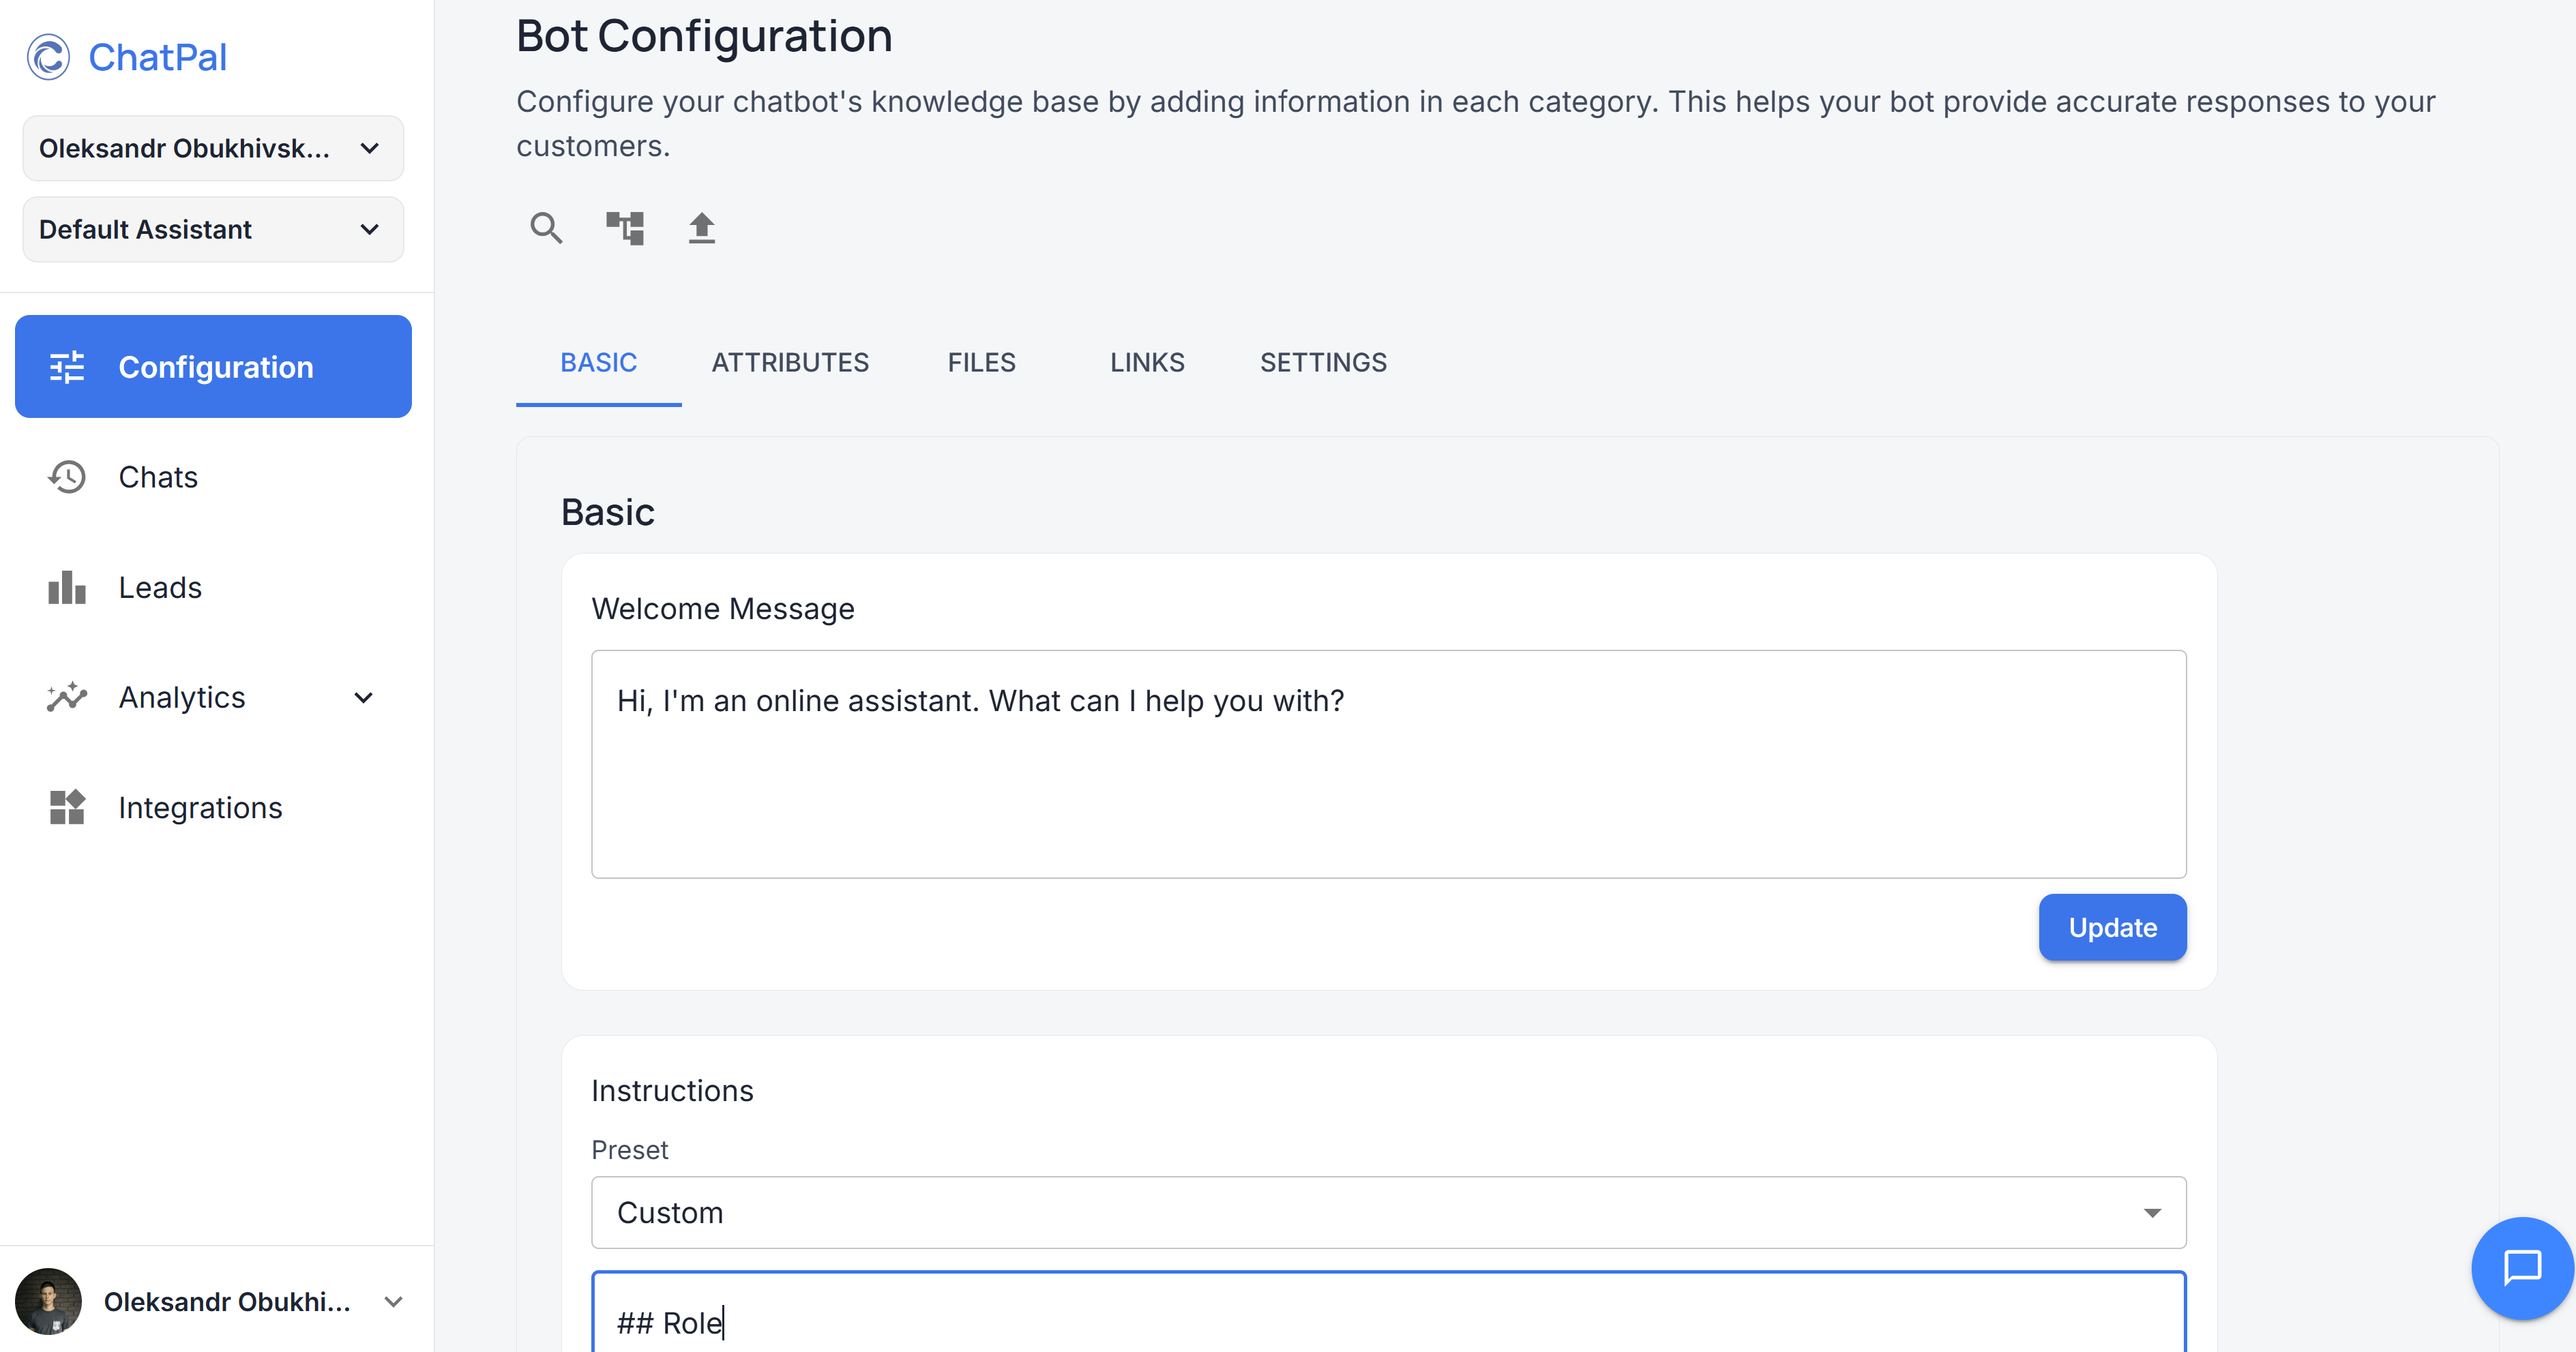The image size is (2576, 1352).
Task: Open the Preset Custom dropdown
Action: (1388, 1212)
